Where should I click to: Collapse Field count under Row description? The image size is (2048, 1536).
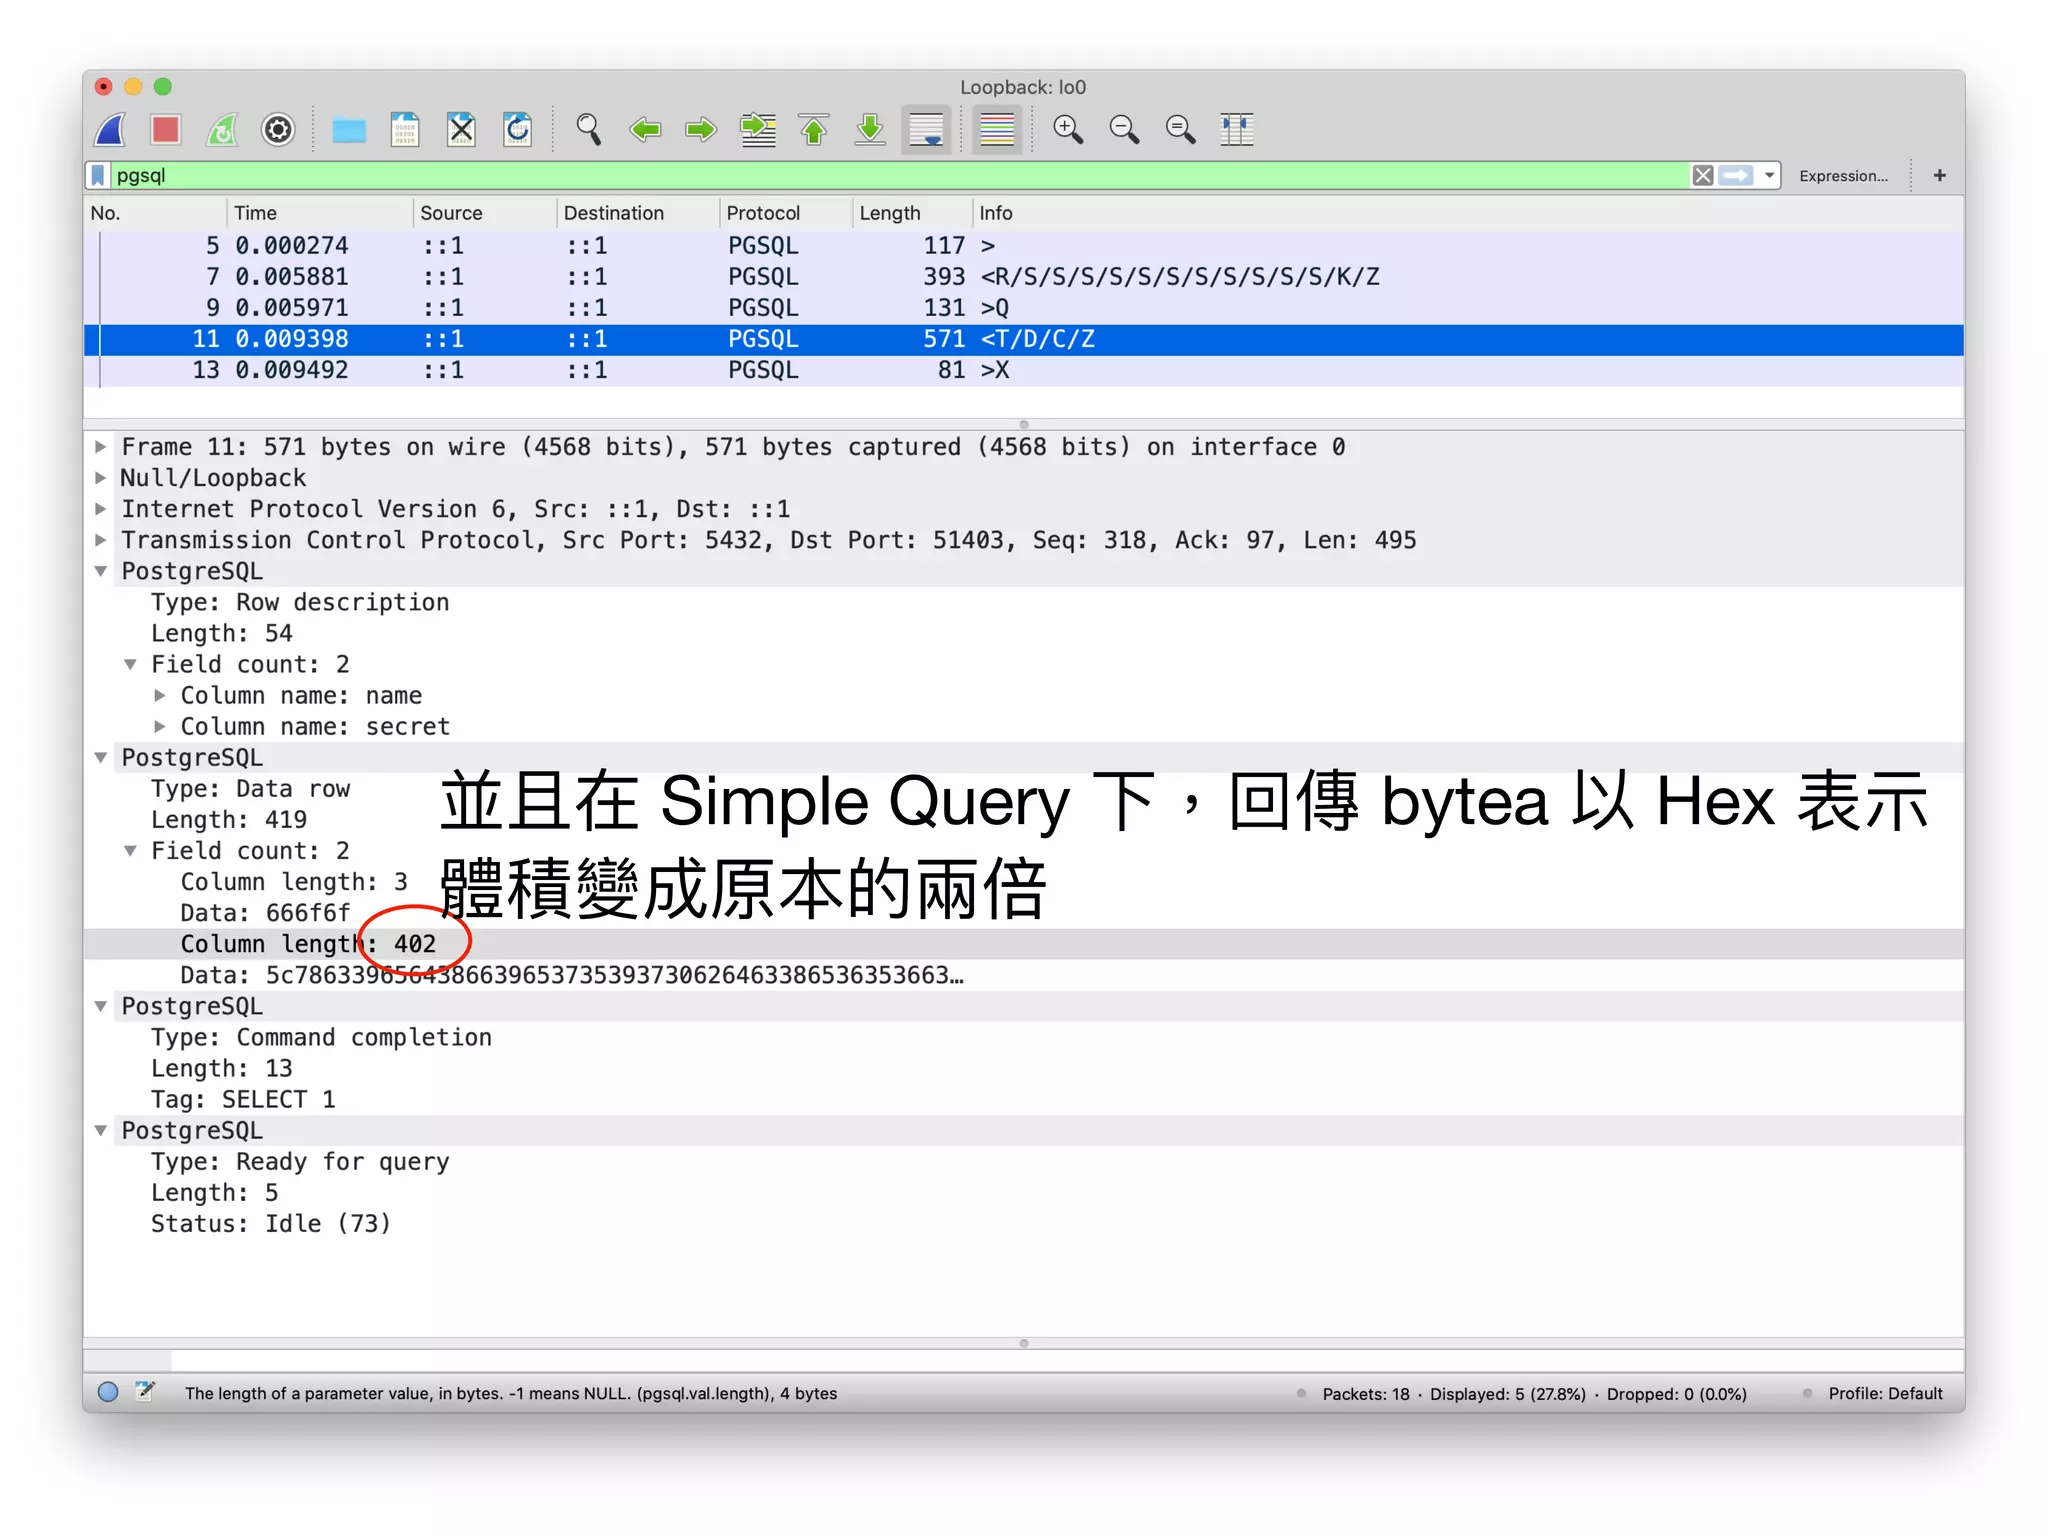[x=130, y=664]
